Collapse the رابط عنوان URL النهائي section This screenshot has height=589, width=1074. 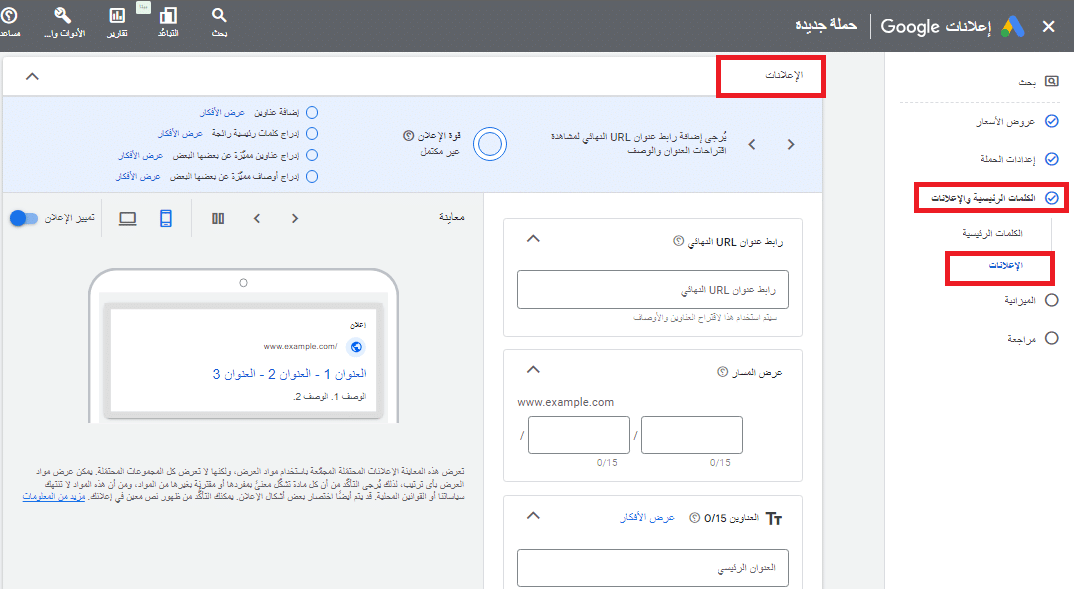pos(533,238)
